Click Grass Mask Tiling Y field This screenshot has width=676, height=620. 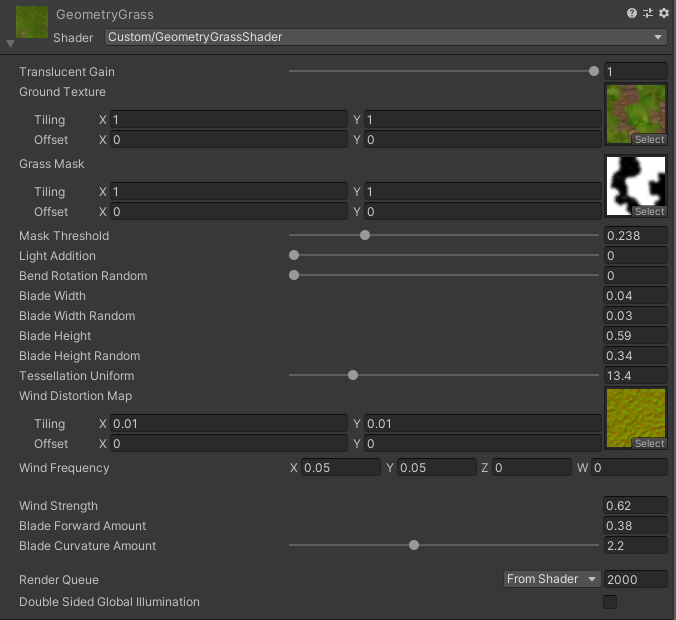483,191
